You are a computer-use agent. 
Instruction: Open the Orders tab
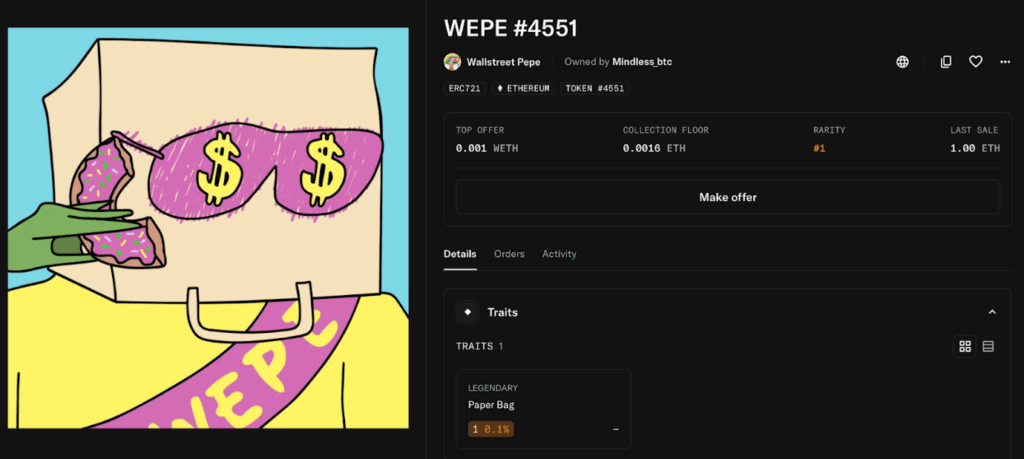click(x=509, y=254)
